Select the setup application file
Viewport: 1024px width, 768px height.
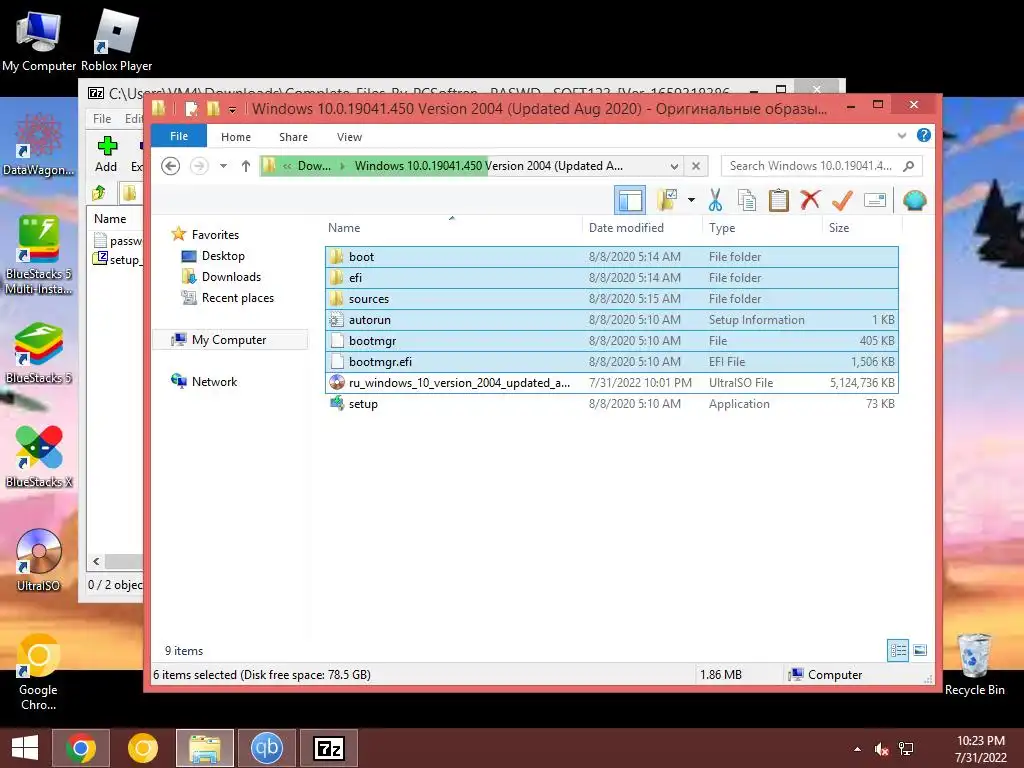click(611, 404)
